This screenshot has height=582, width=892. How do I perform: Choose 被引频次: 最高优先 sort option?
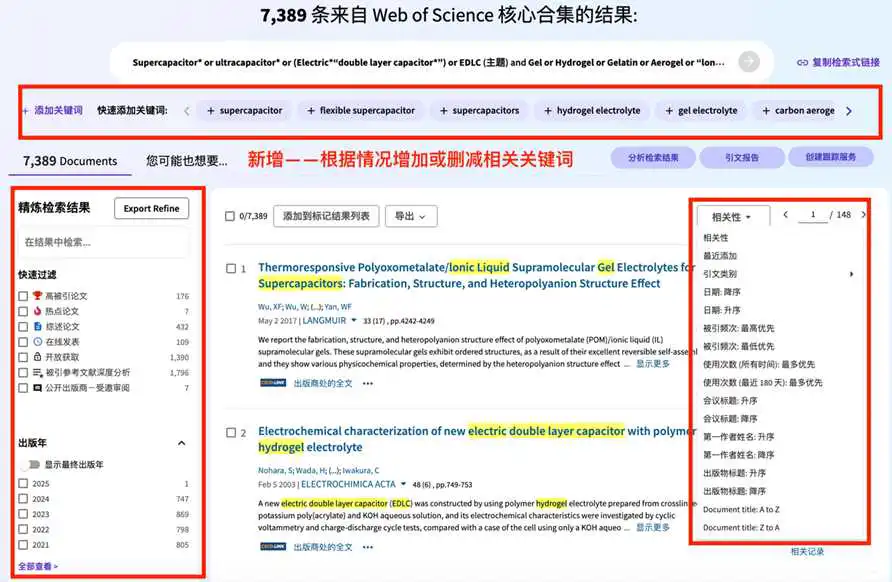(738, 328)
